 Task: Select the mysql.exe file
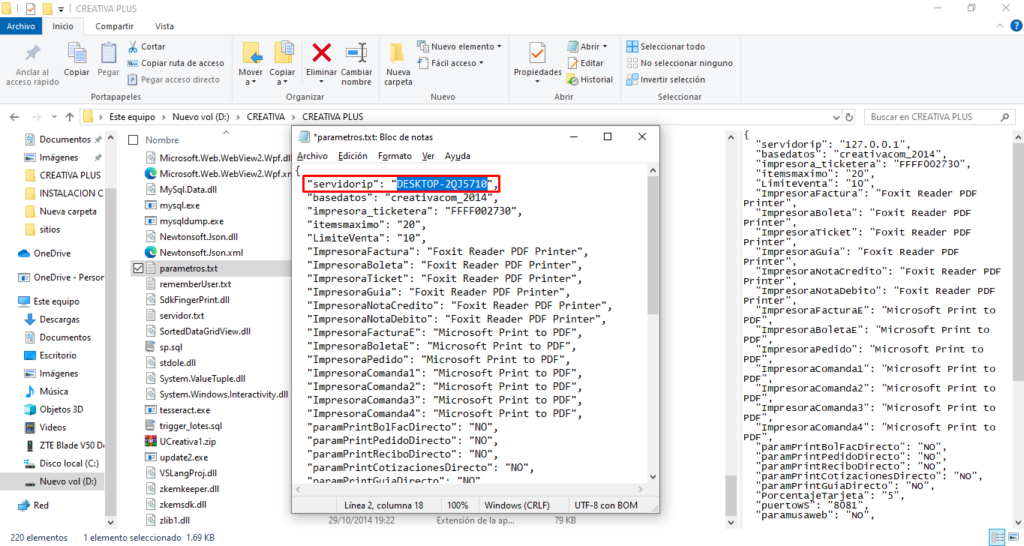(x=180, y=205)
